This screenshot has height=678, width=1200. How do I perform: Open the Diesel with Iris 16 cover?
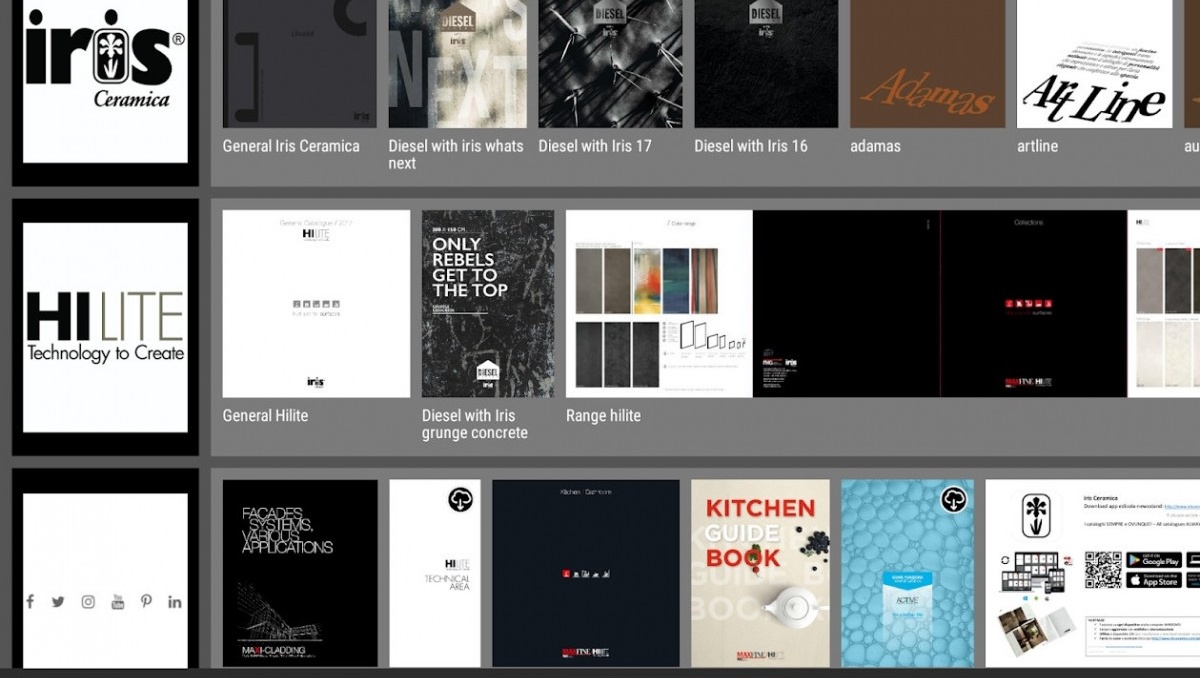[766, 64]
